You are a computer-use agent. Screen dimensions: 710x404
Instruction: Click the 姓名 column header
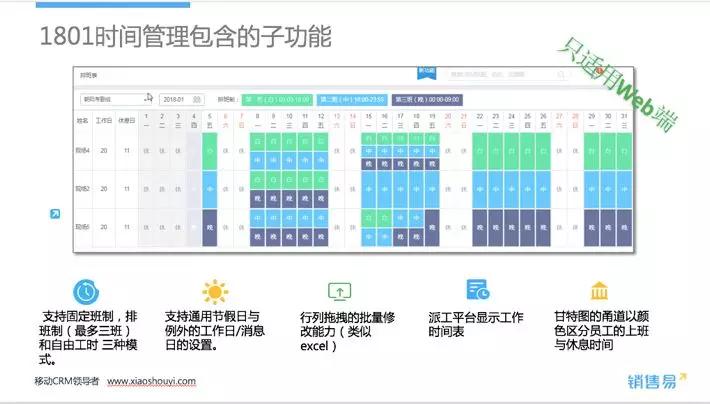pyautogui.click(x=83, y=121)
